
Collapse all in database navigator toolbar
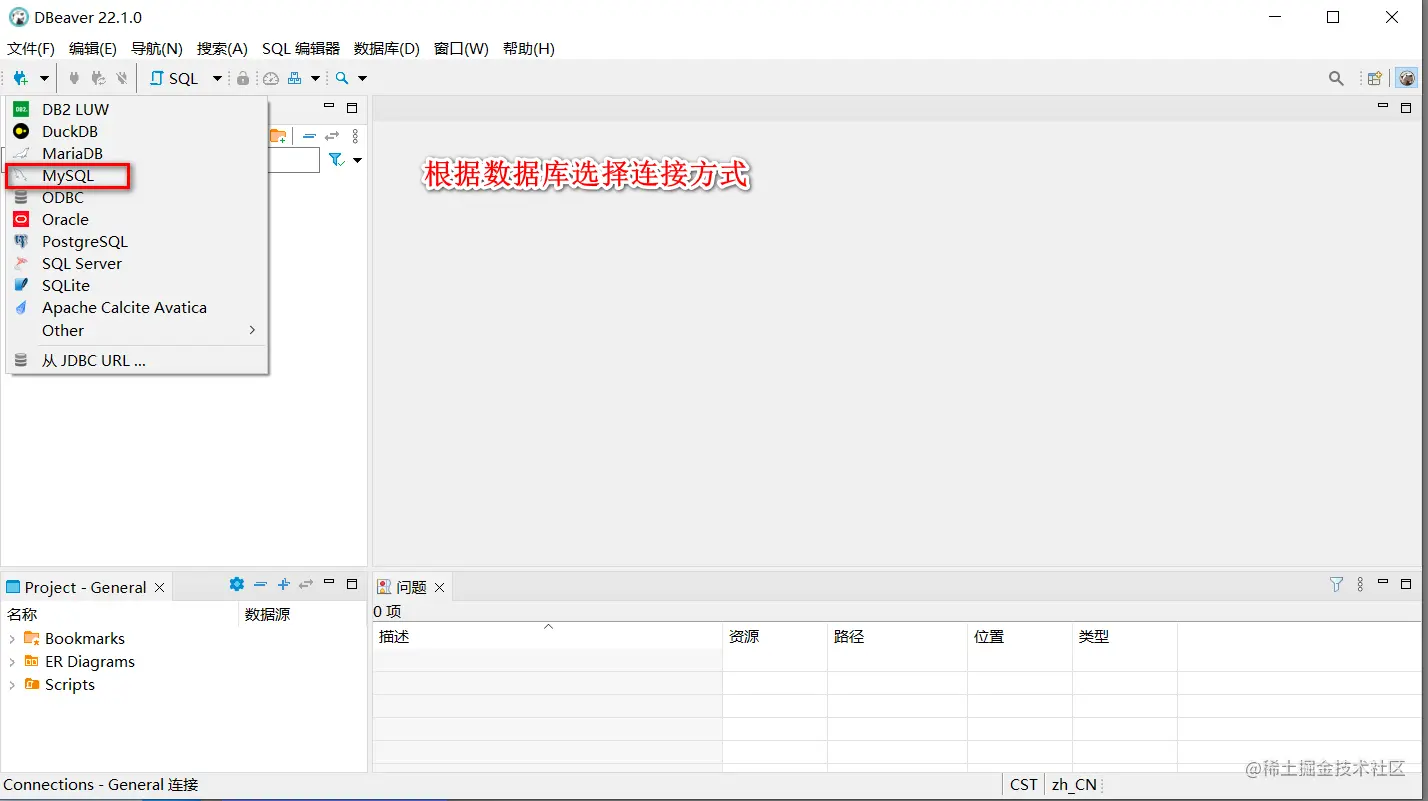tap(309, 135)
